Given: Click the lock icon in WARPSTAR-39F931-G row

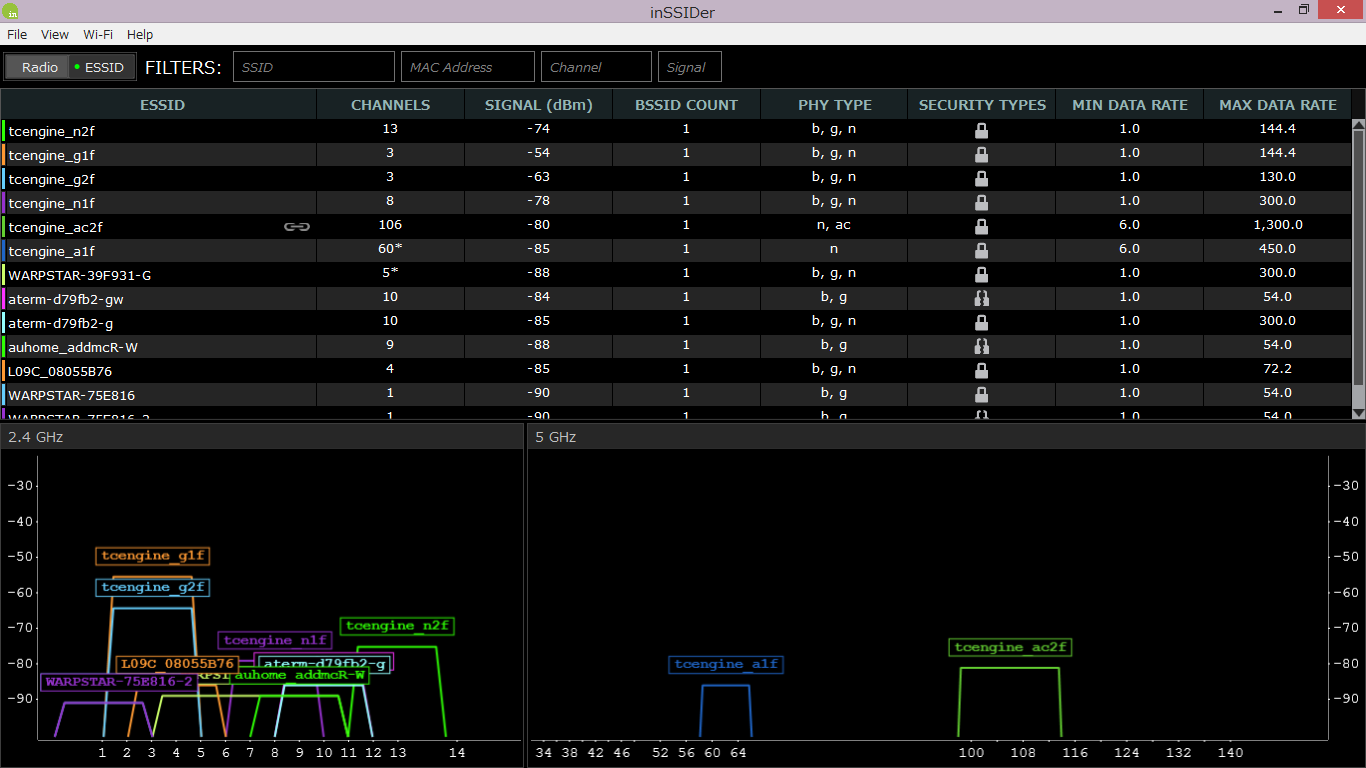Looking at the screenshot, I should (x=982, y=274).
